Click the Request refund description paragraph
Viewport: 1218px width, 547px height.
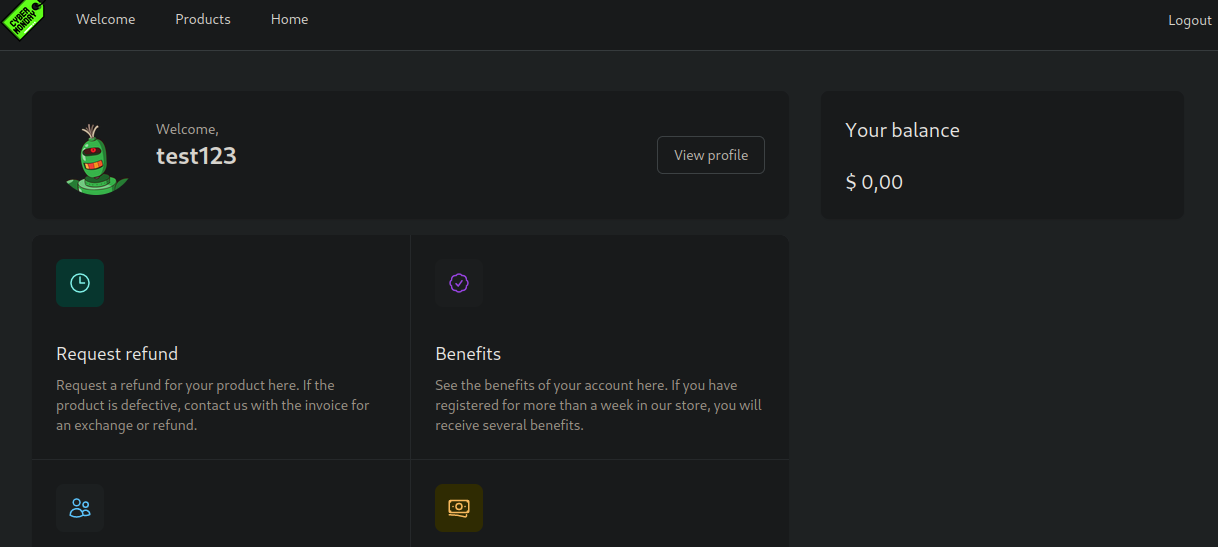click(x=212, y=405)
